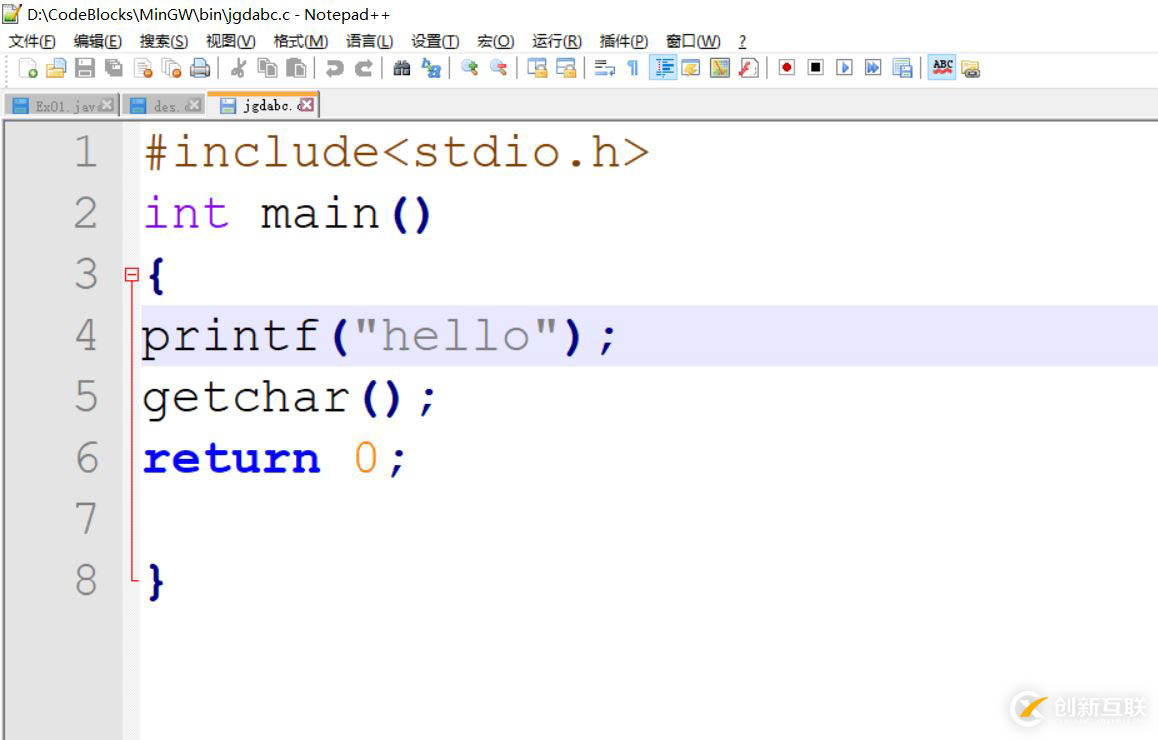
Task: Redo the edit via toolbar
Action: coord(363,69)
